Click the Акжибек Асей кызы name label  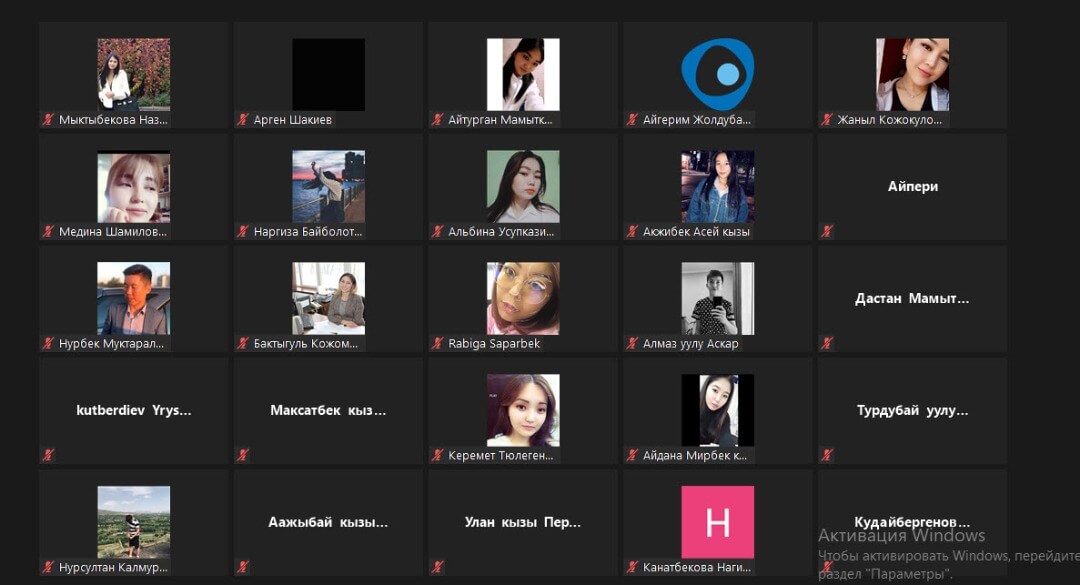tap(696, 232)
